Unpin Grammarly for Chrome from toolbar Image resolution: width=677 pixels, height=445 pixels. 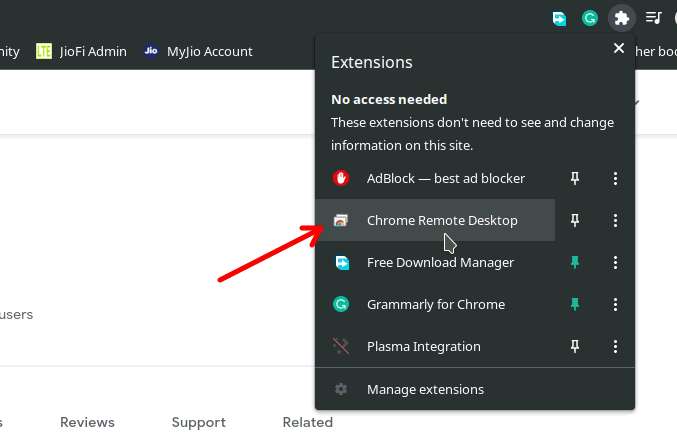coord(574,304)
